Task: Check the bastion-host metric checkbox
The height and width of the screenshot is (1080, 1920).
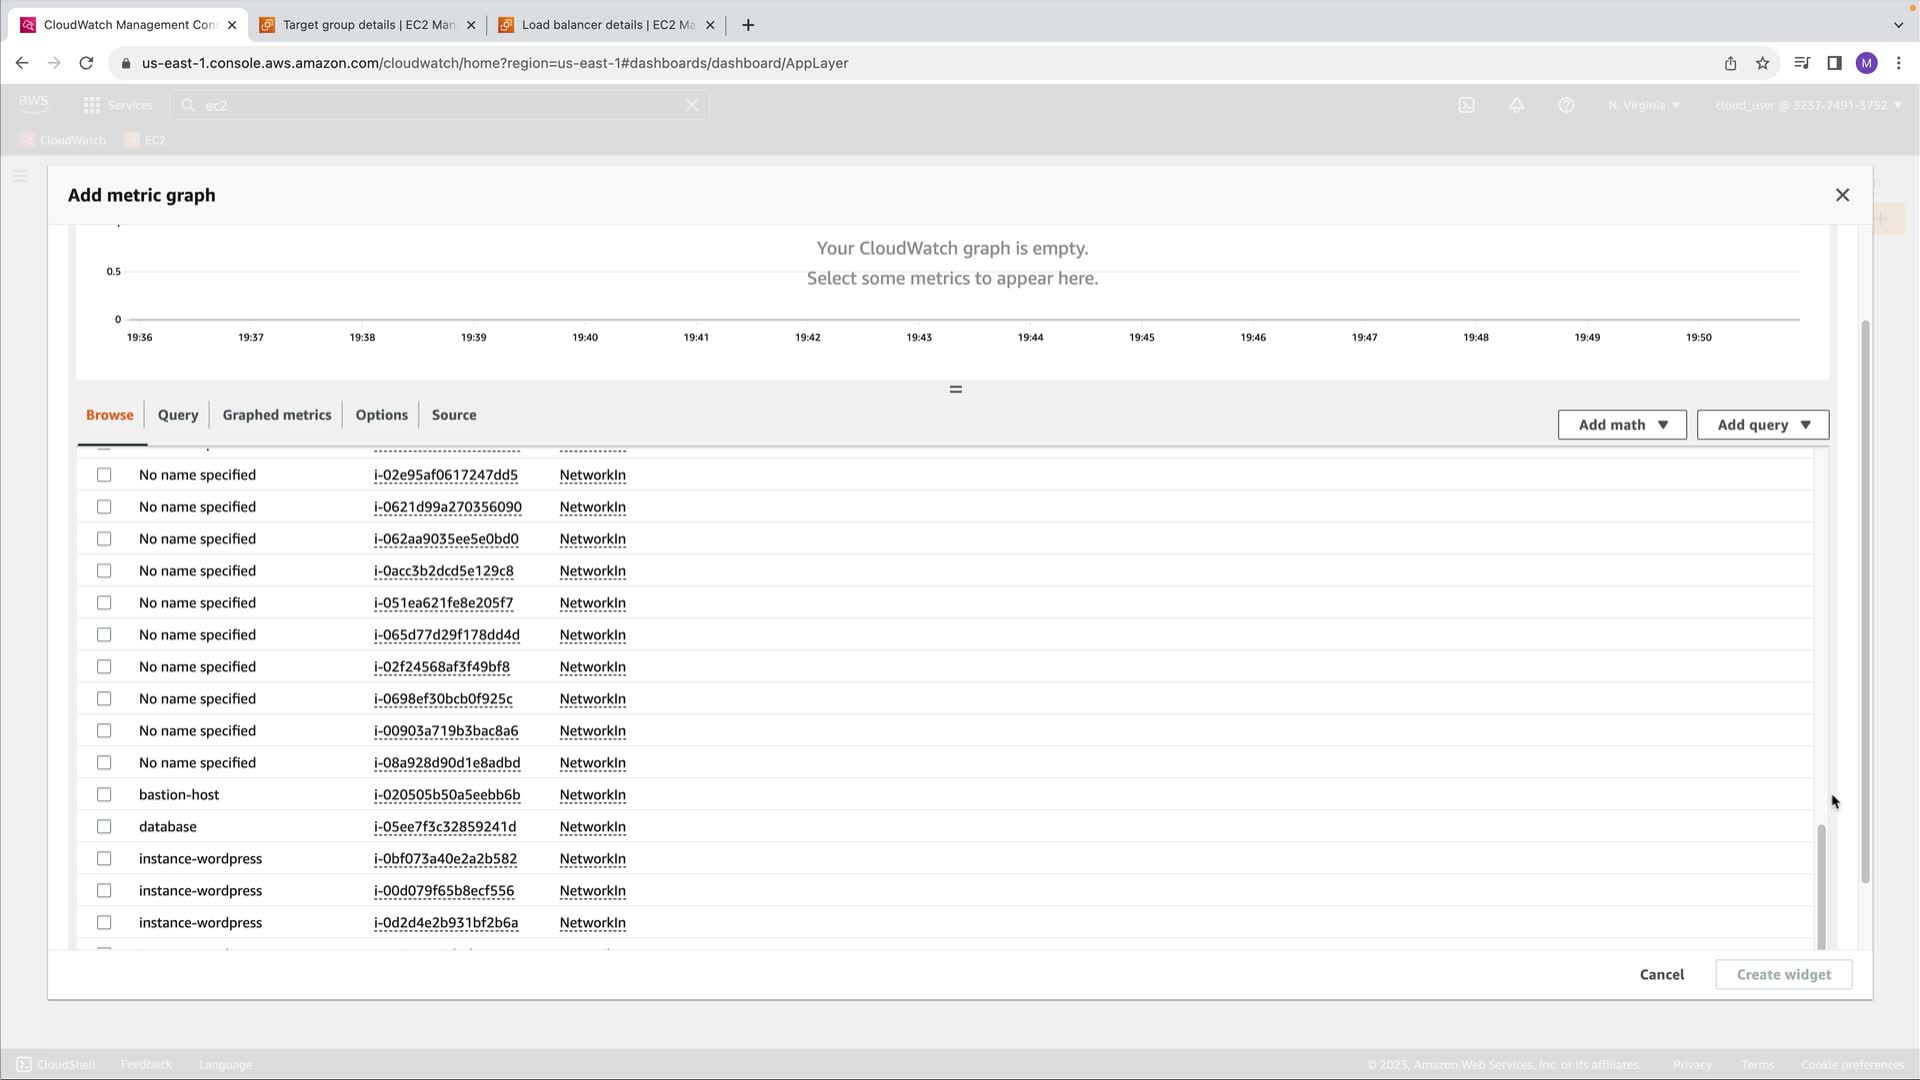Action: pyautogui.click(x=104, y=795)
